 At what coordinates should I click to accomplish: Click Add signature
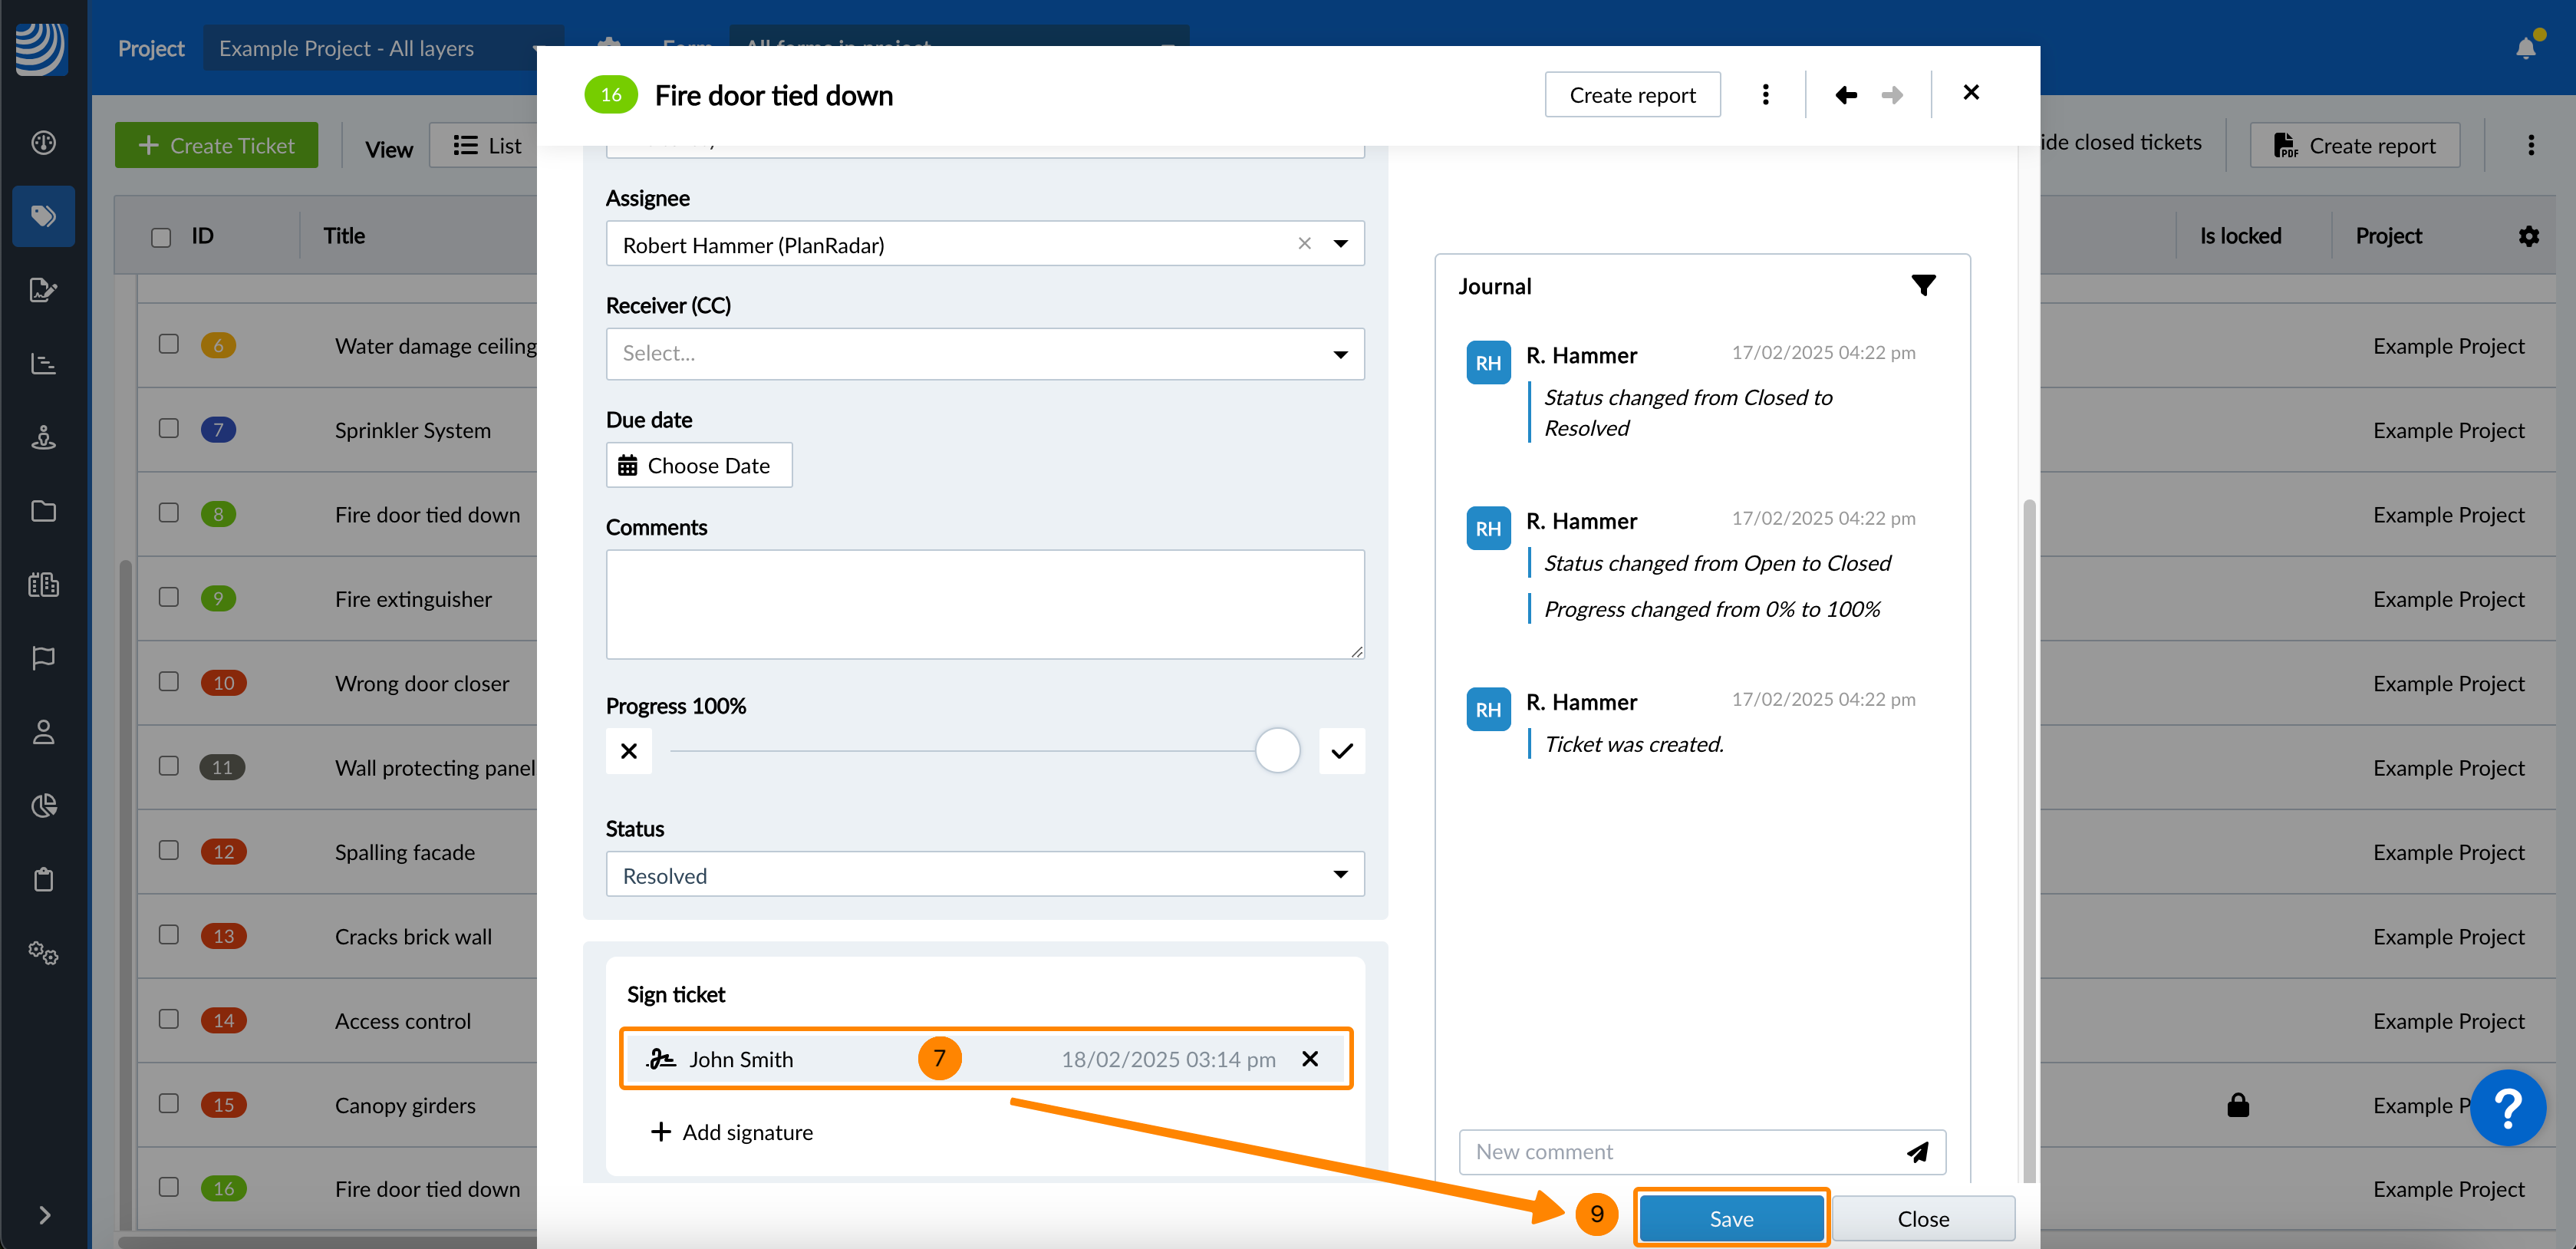tap(732, 1132)
